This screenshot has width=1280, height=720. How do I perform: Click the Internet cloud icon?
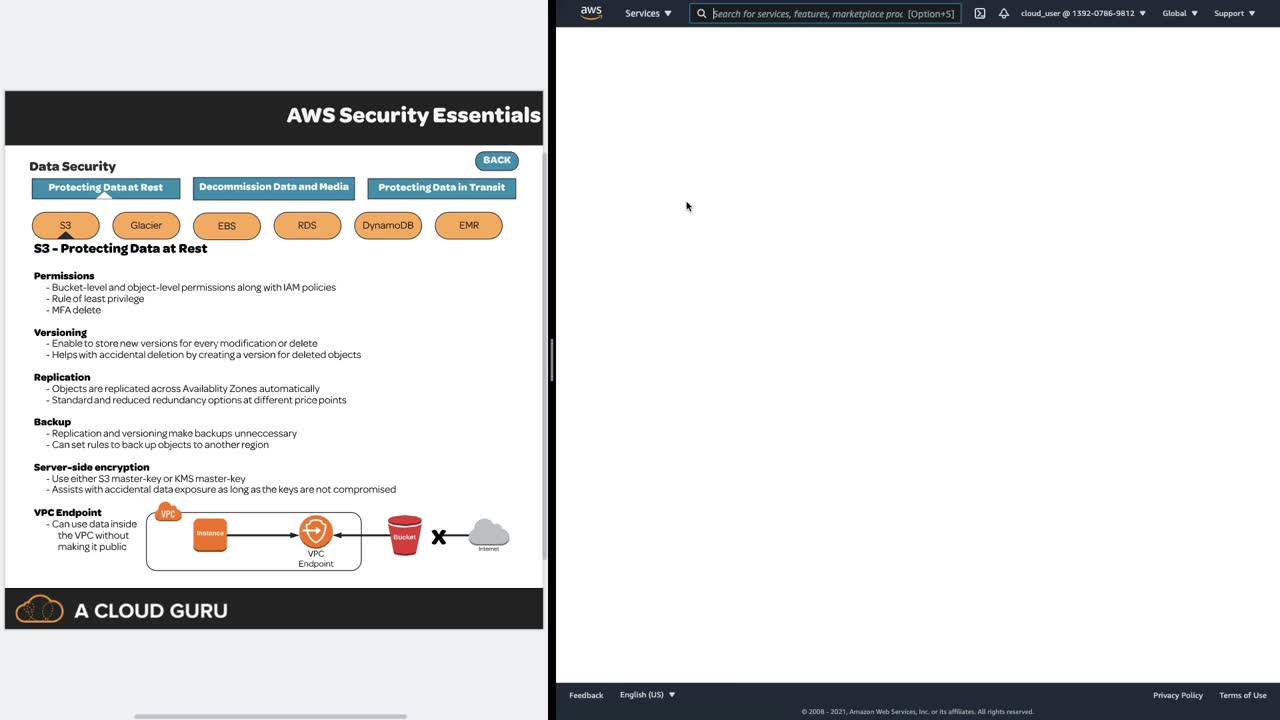489,533
